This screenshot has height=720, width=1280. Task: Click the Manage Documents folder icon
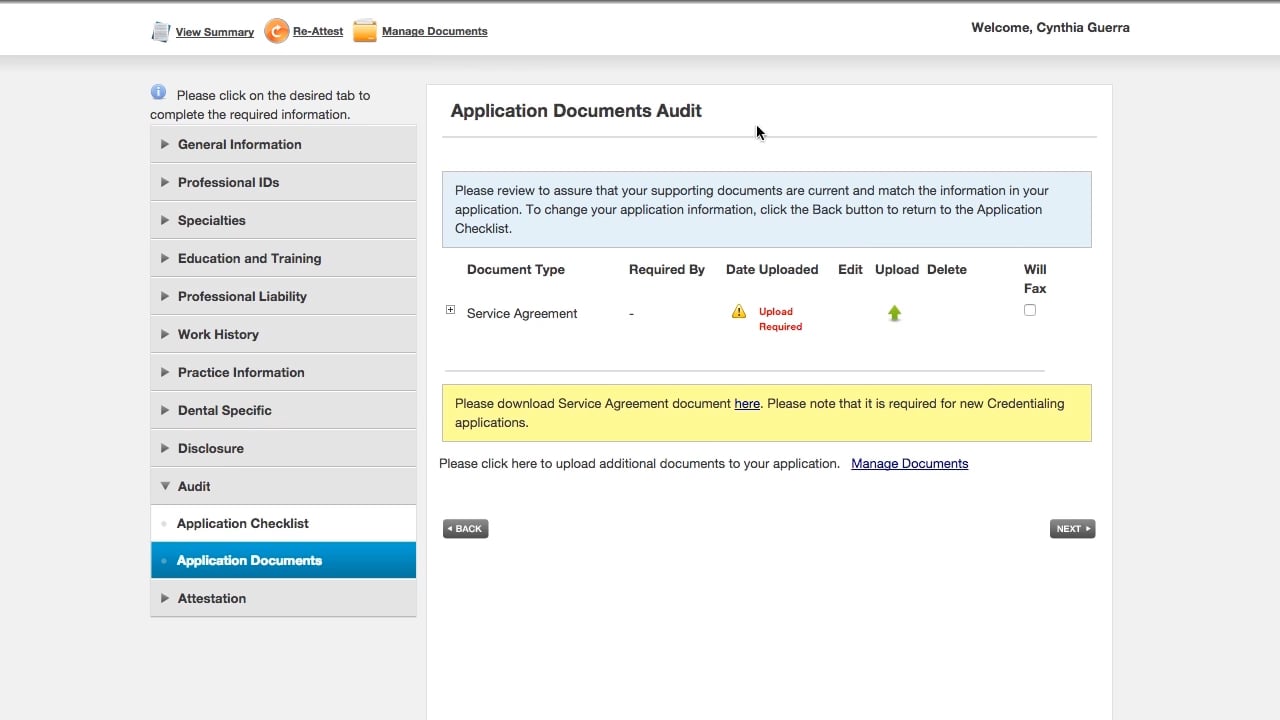pyautogui.click(x=365, y=32)
